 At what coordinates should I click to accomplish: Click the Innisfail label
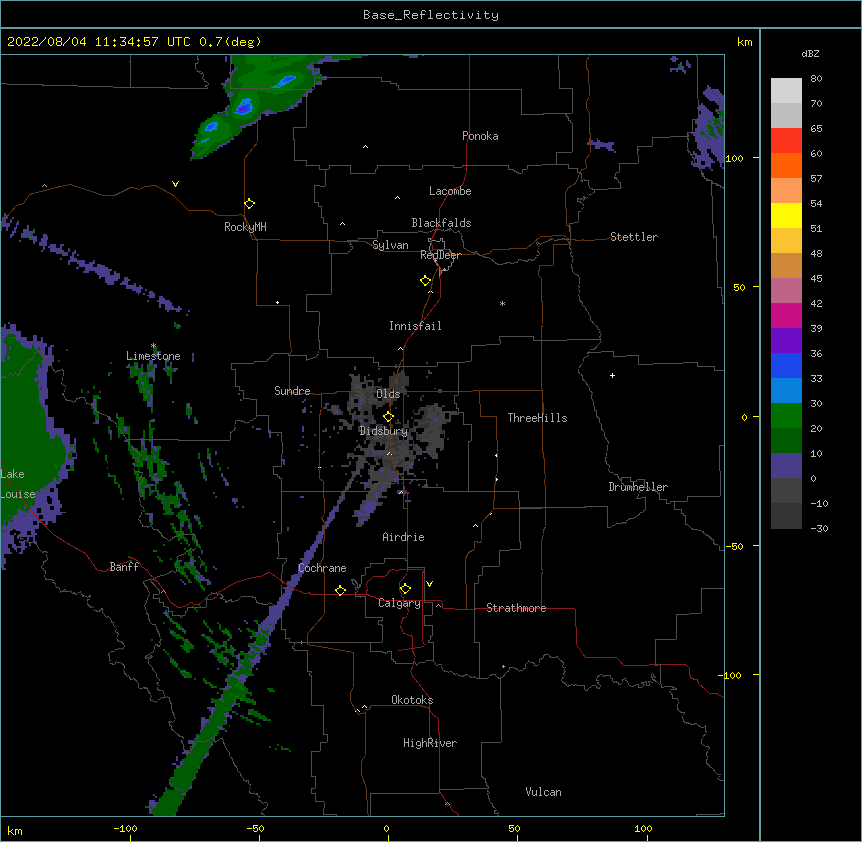pos(415,326)
